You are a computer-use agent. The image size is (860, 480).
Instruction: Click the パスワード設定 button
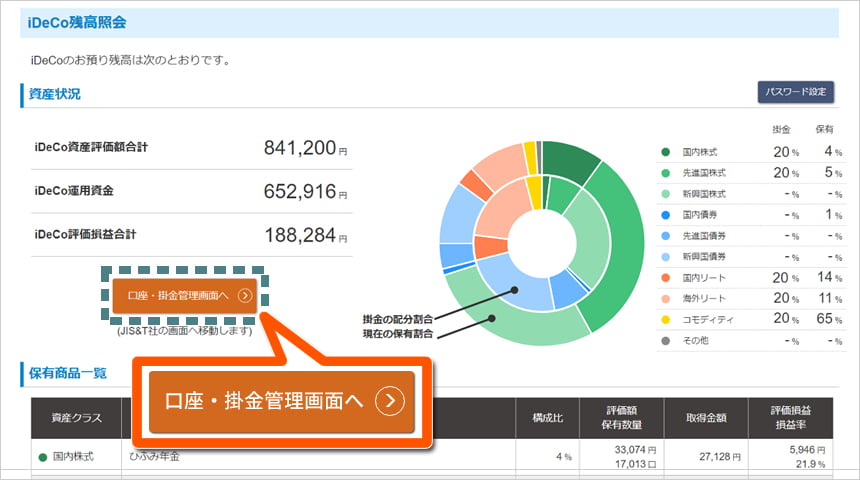tap(795, 92)
